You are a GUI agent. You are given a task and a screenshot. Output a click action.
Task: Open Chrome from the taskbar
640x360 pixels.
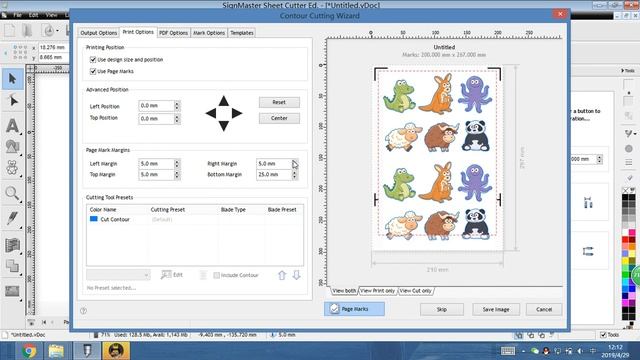[x=29, y=351]
